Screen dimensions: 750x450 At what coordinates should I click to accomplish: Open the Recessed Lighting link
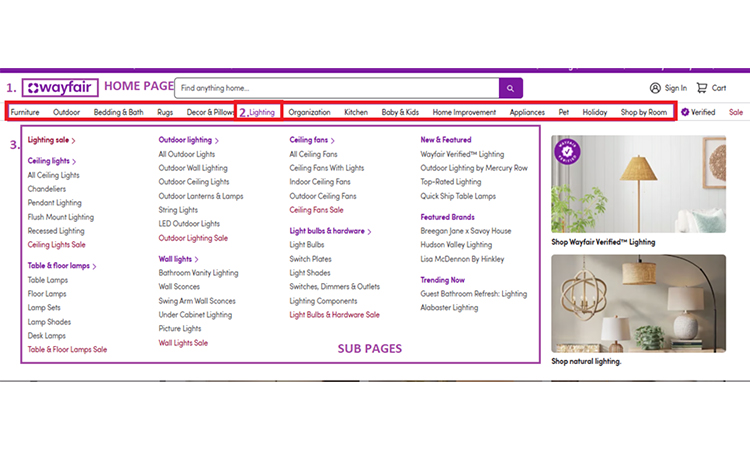[56, 230]
